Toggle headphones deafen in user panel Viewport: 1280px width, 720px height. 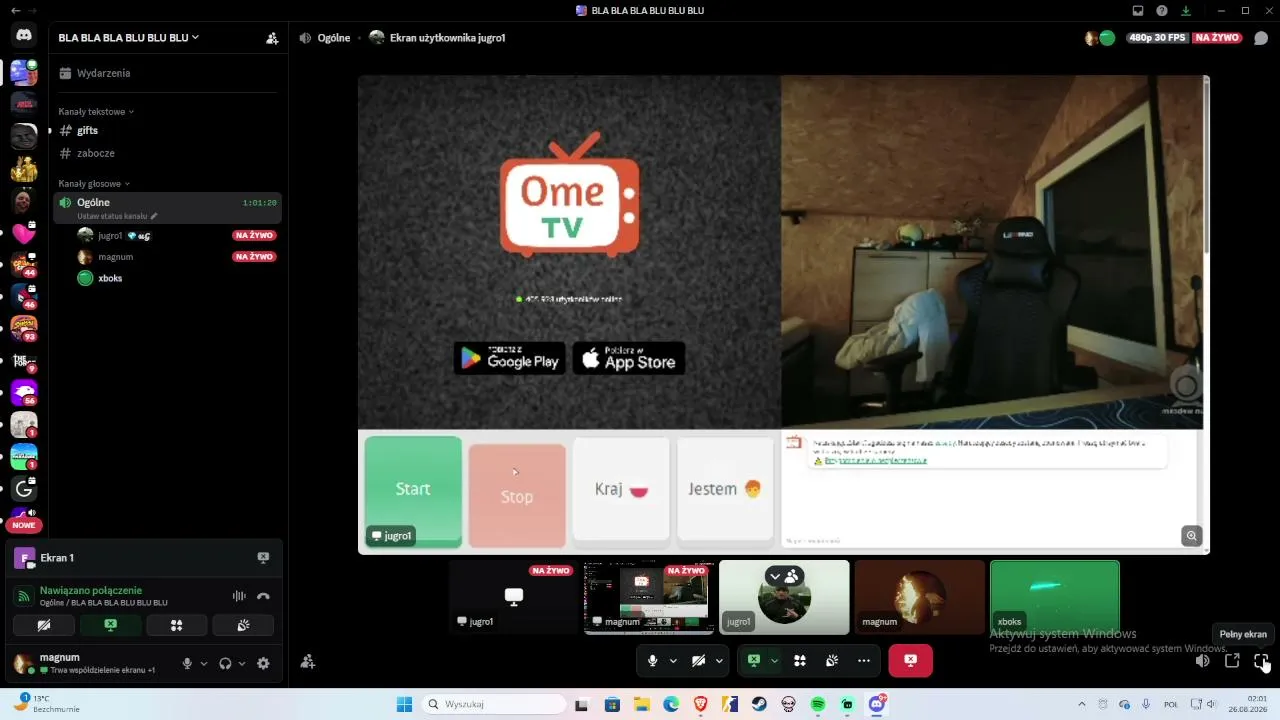click(225, 663)
